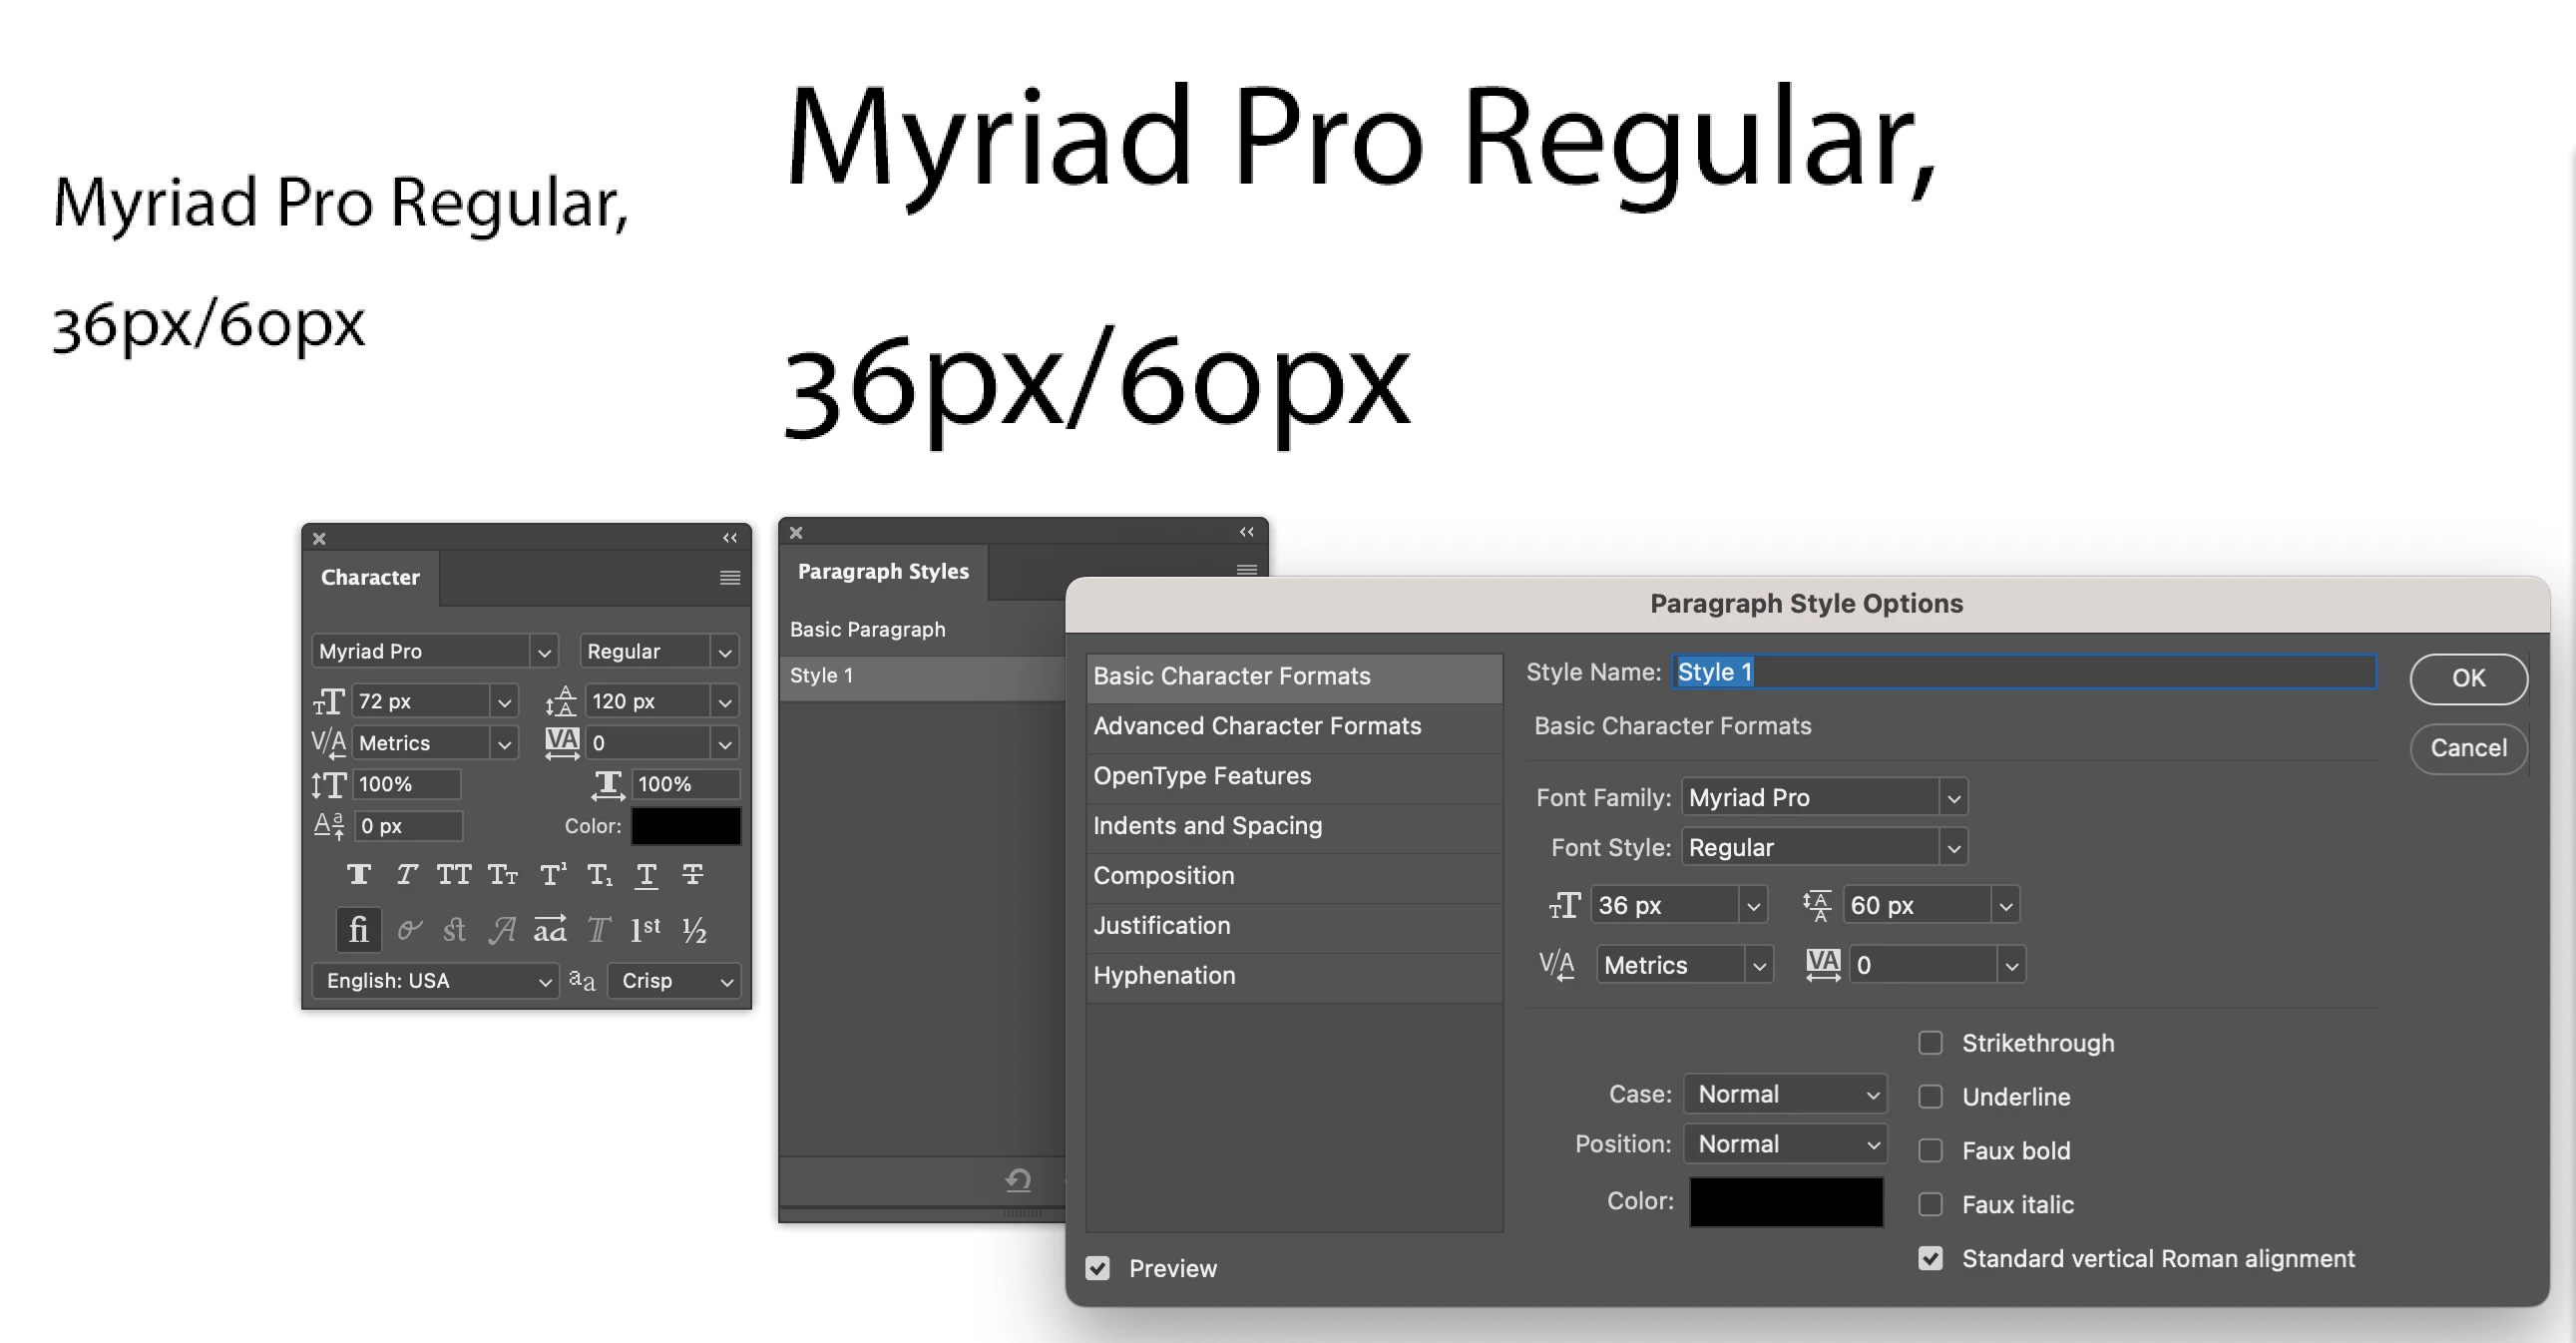Select Indents and Spacing category

coord(1207,826)
